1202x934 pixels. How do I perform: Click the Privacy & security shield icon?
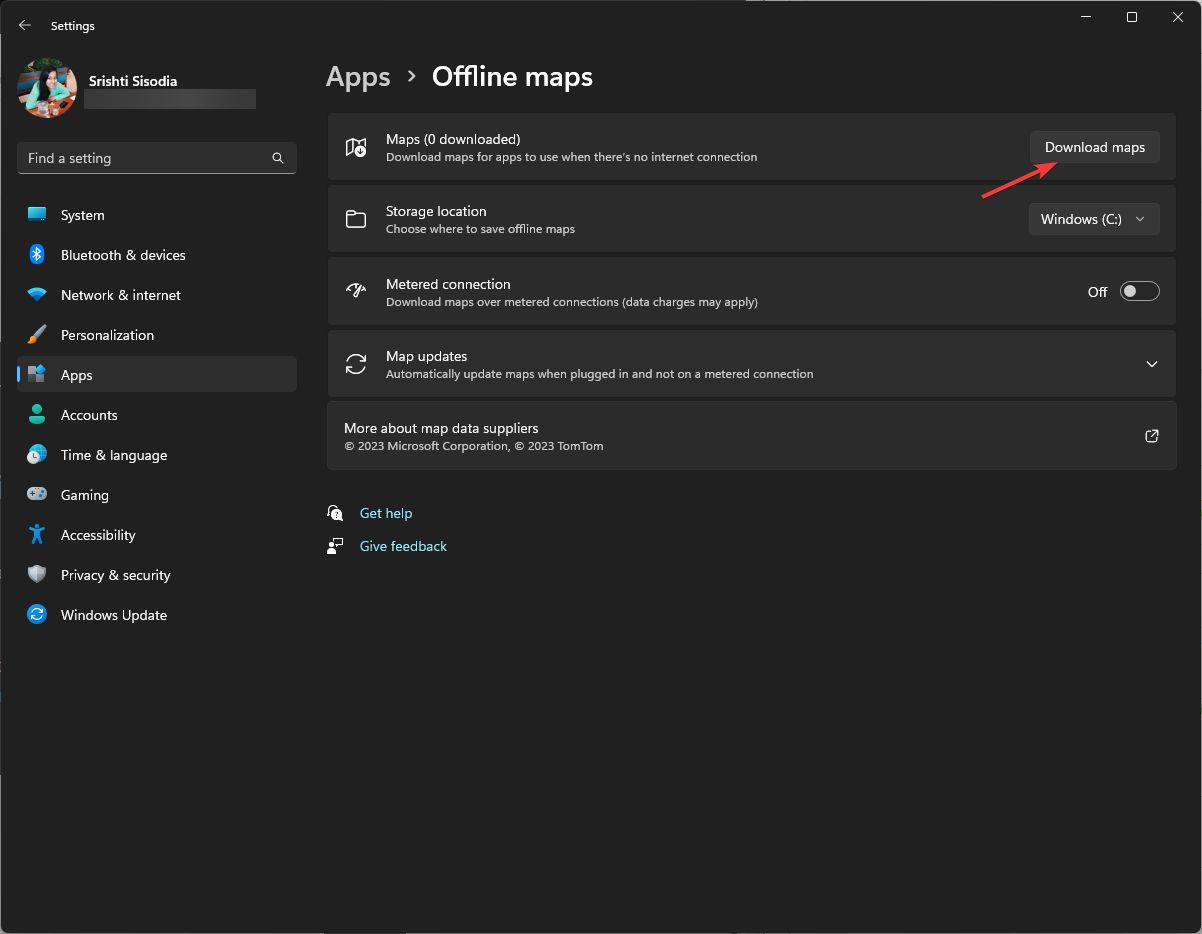click(x=37, y=574)
